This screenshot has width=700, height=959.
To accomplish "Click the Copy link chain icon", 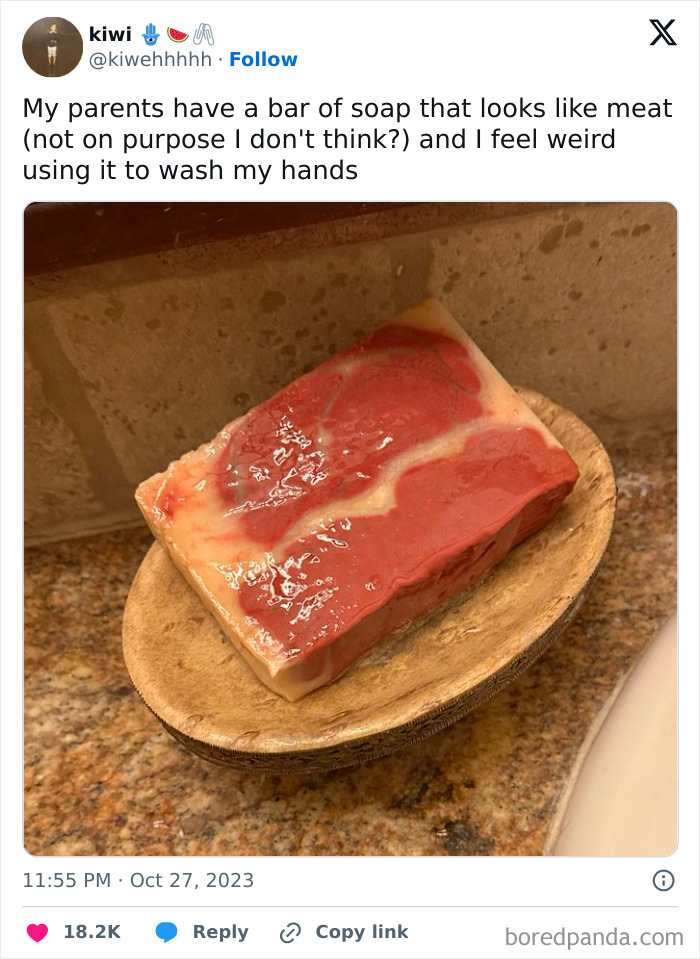I will (x=293, y=931).
